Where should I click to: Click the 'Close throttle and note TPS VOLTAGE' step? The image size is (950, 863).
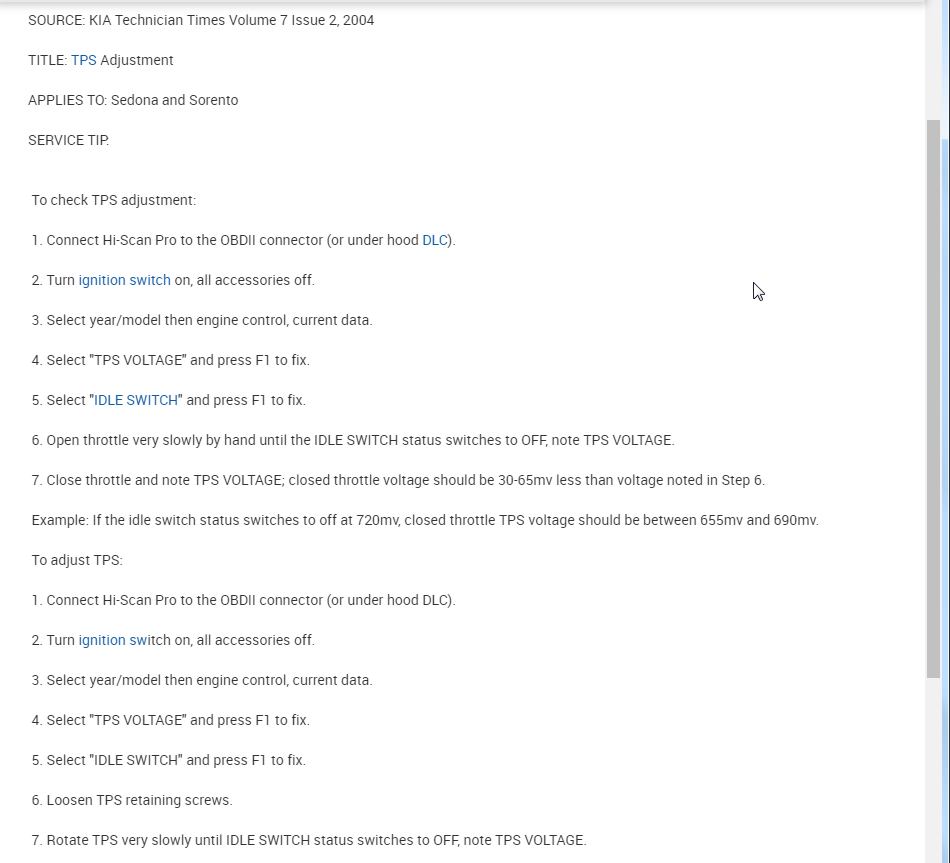tap(398, 480)
